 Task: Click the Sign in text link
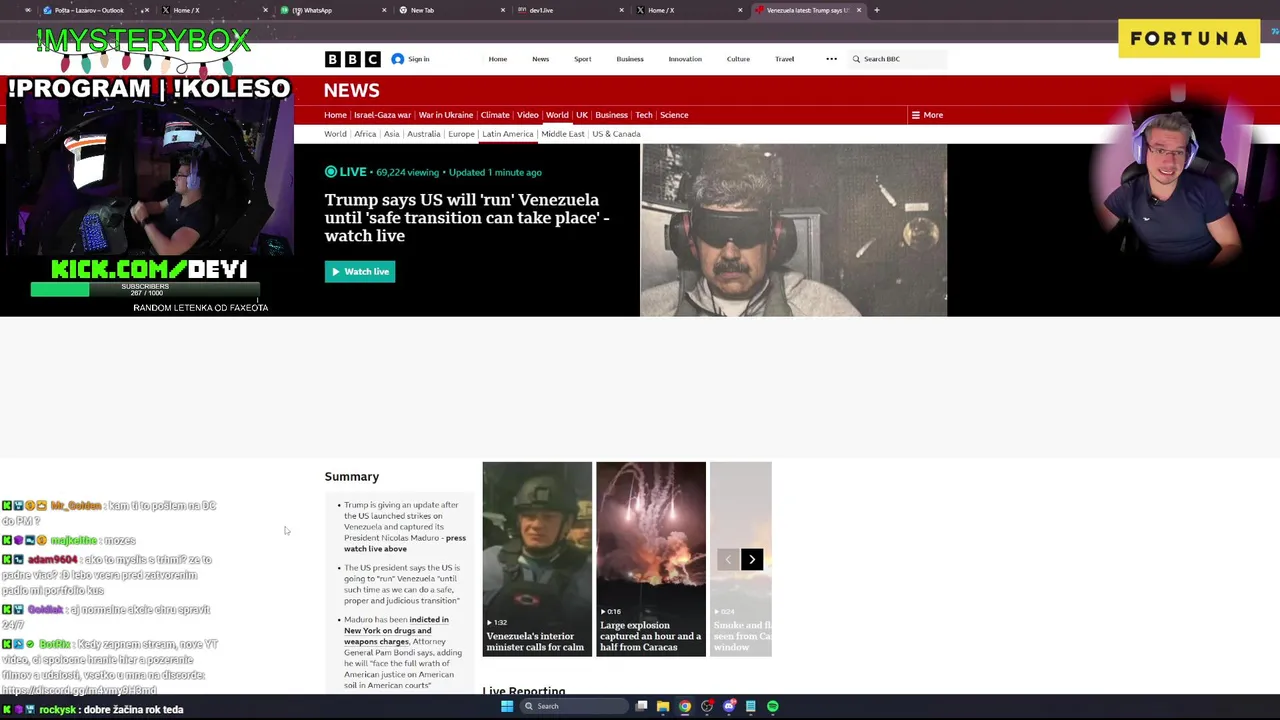[x=418, y=59]
